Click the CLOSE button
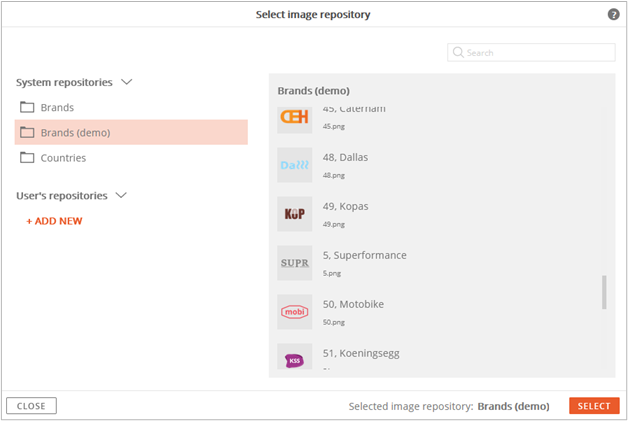Screen dimensions: 628x421 [31, 406]
